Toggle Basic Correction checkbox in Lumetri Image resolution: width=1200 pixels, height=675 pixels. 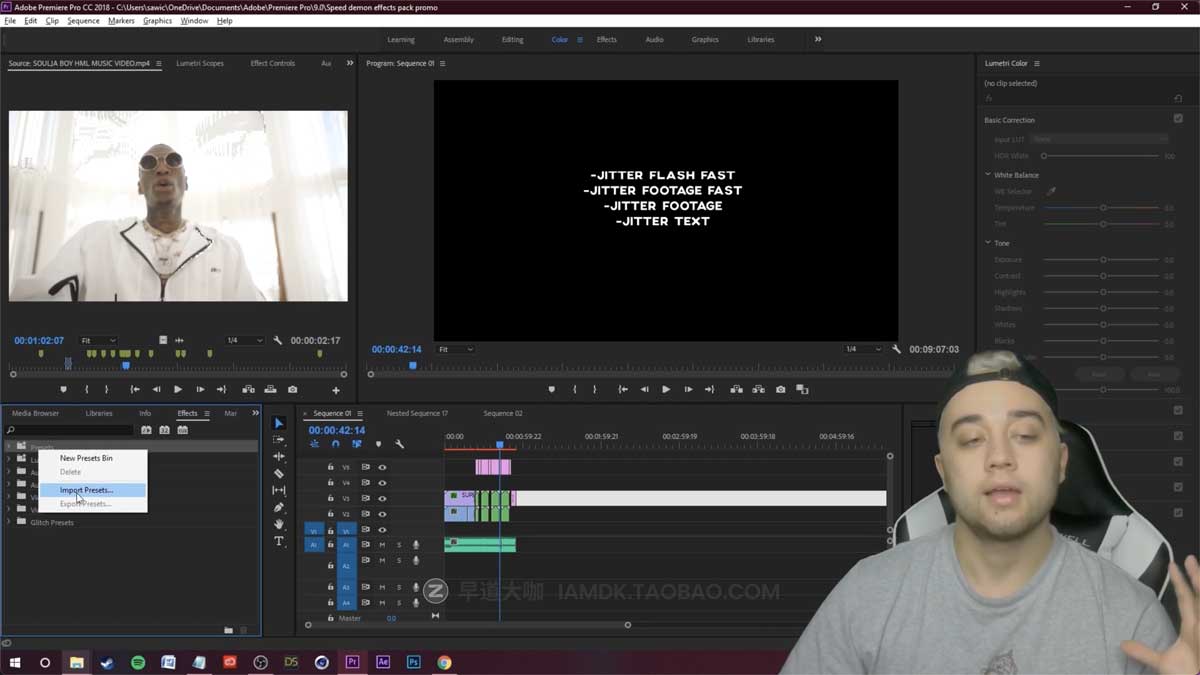1178,119
